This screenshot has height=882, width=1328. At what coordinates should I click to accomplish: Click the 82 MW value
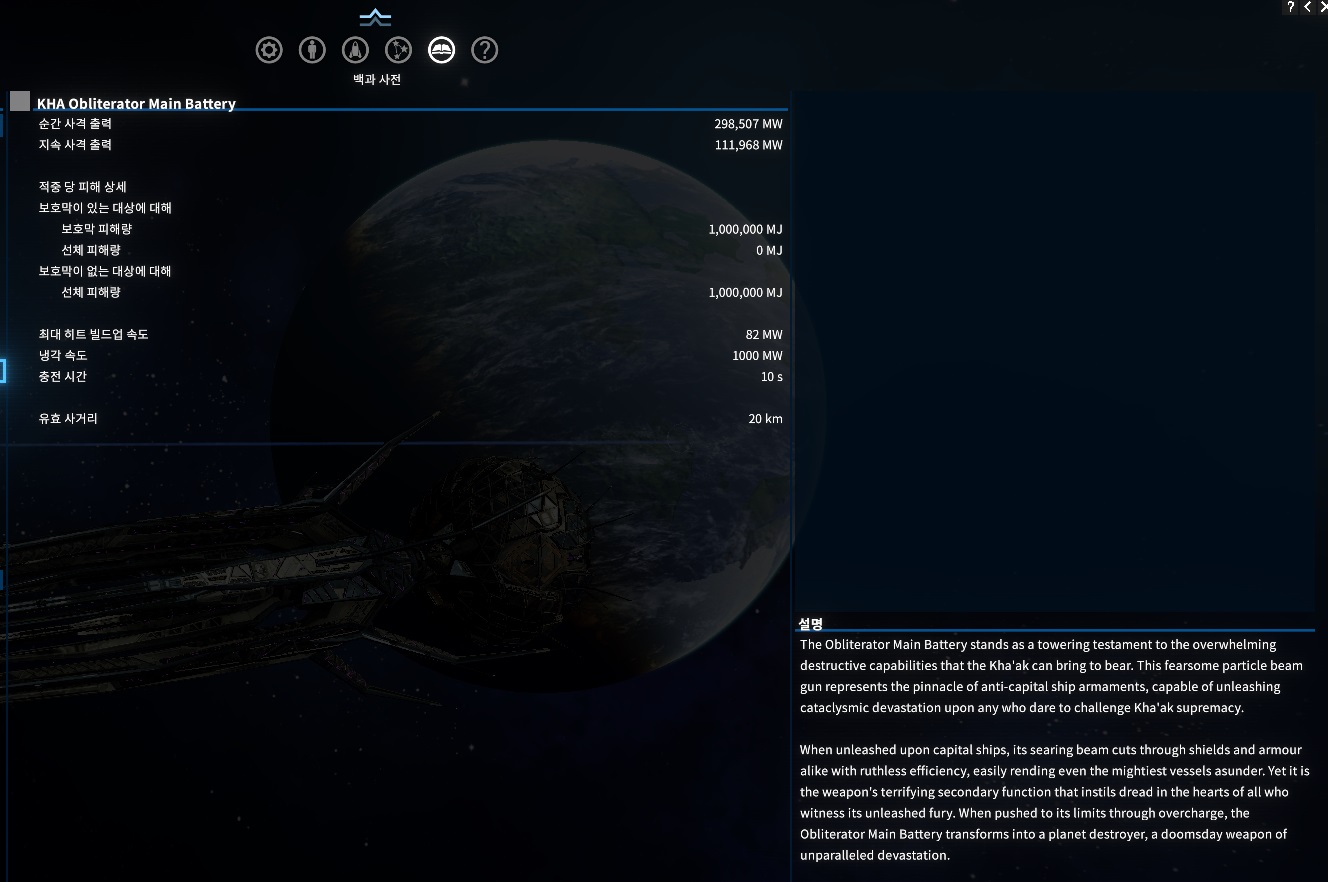click(x=764, y=334)
